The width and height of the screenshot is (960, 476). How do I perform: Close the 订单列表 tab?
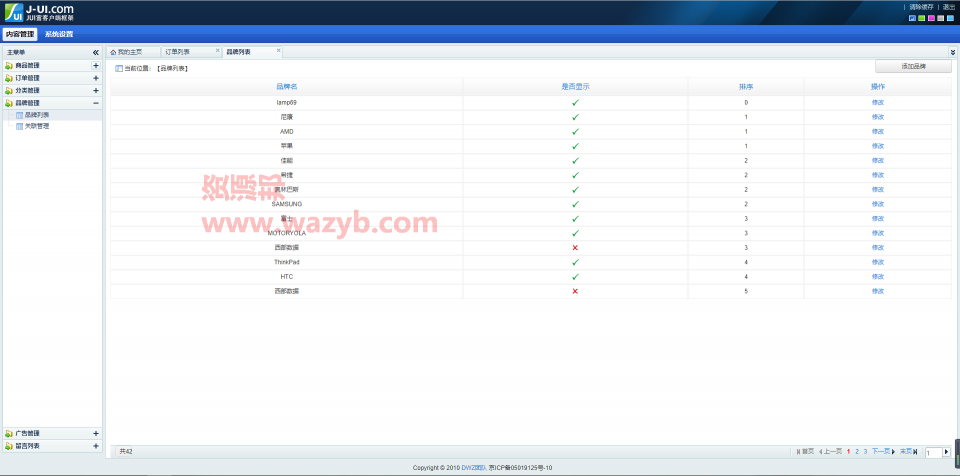(217, 50)
